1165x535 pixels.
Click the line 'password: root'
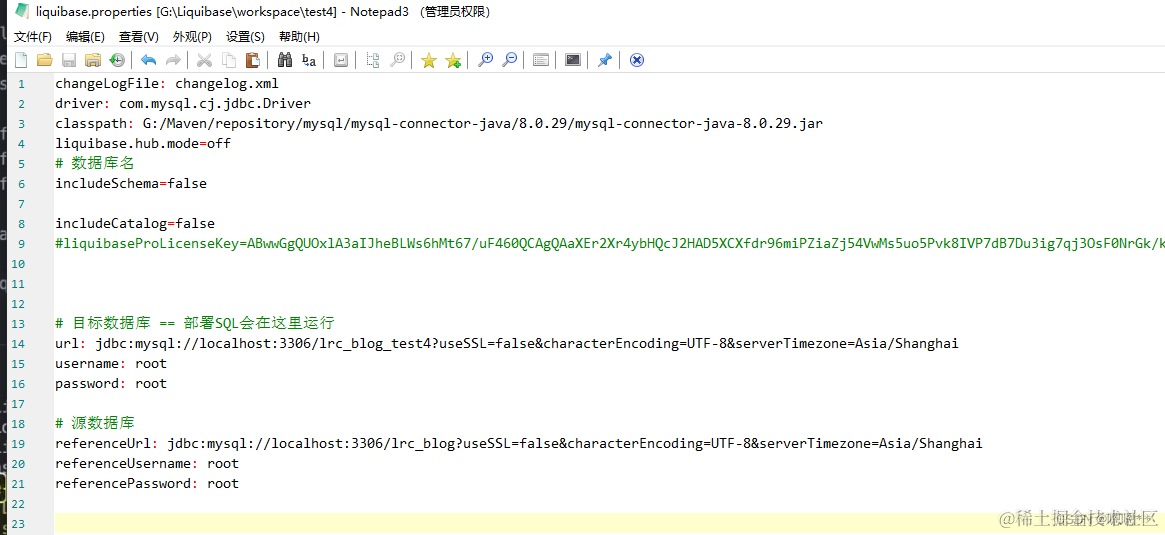[111, 384]
